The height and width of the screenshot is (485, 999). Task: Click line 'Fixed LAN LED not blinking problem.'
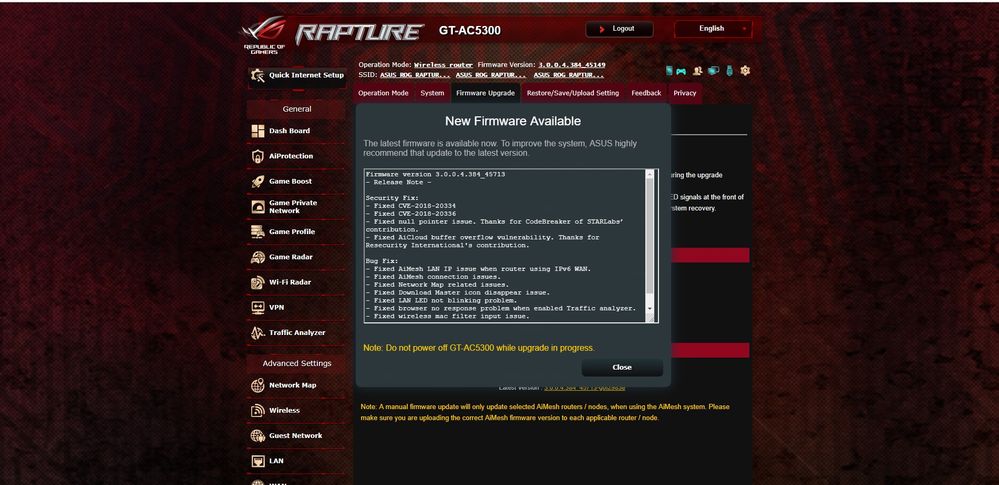(x=441, y=300)
